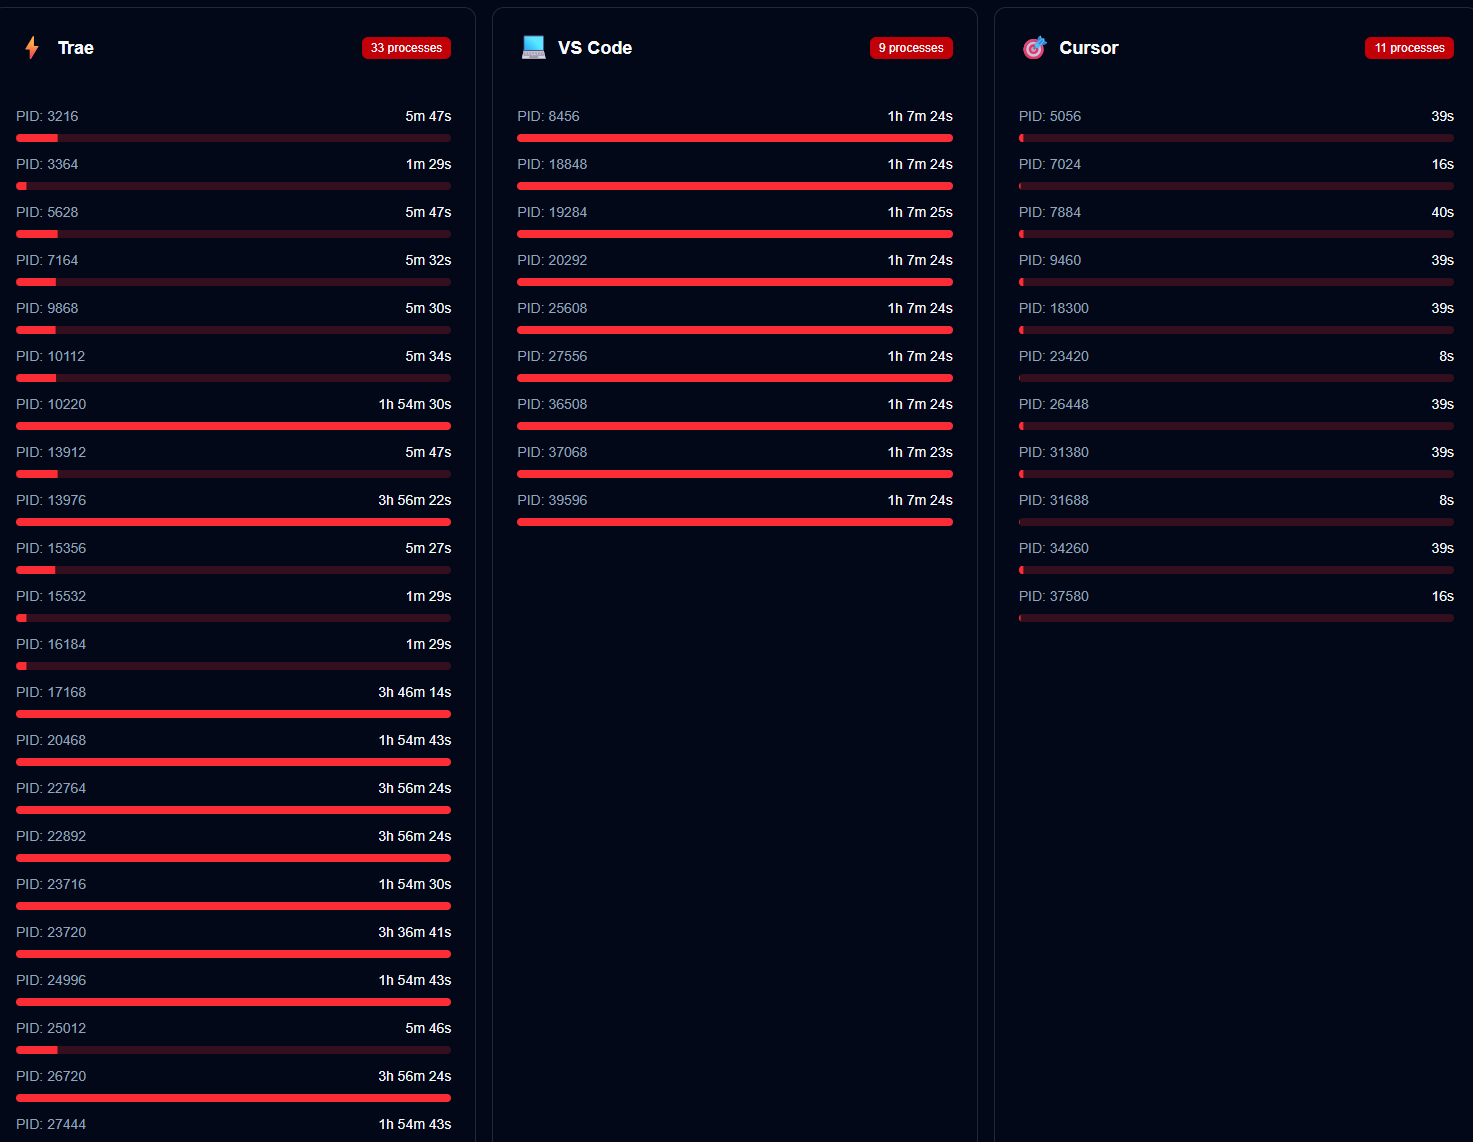Select text PID: 7164

point(47,260)
